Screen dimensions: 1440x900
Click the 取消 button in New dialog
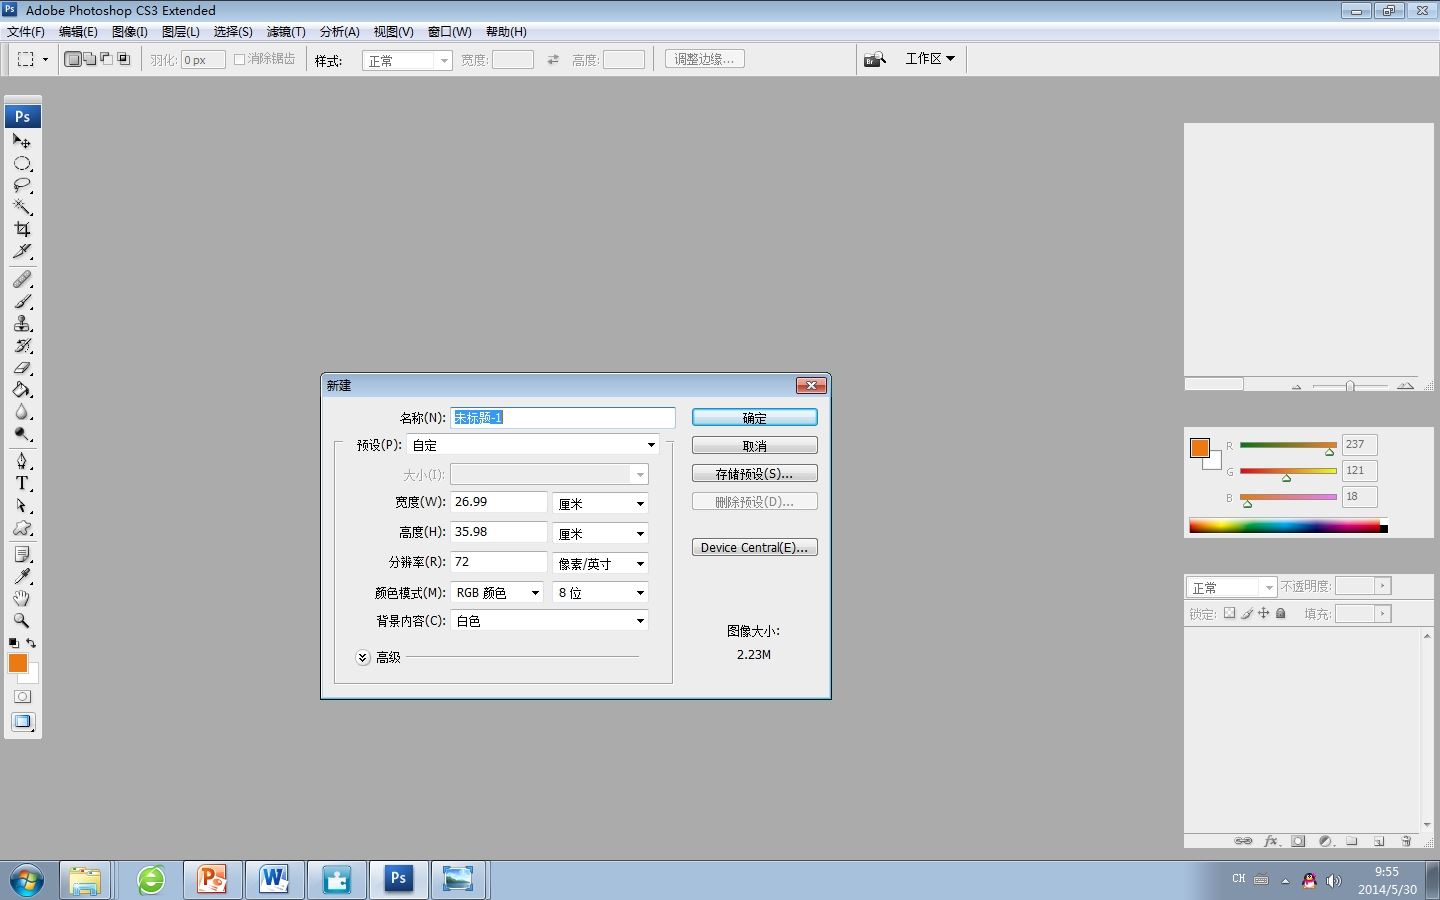coord(755,445)
